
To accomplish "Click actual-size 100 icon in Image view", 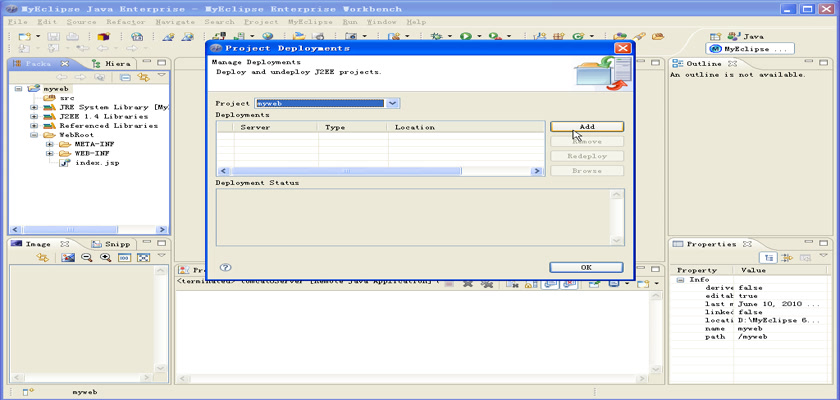I will pos(124,258).
